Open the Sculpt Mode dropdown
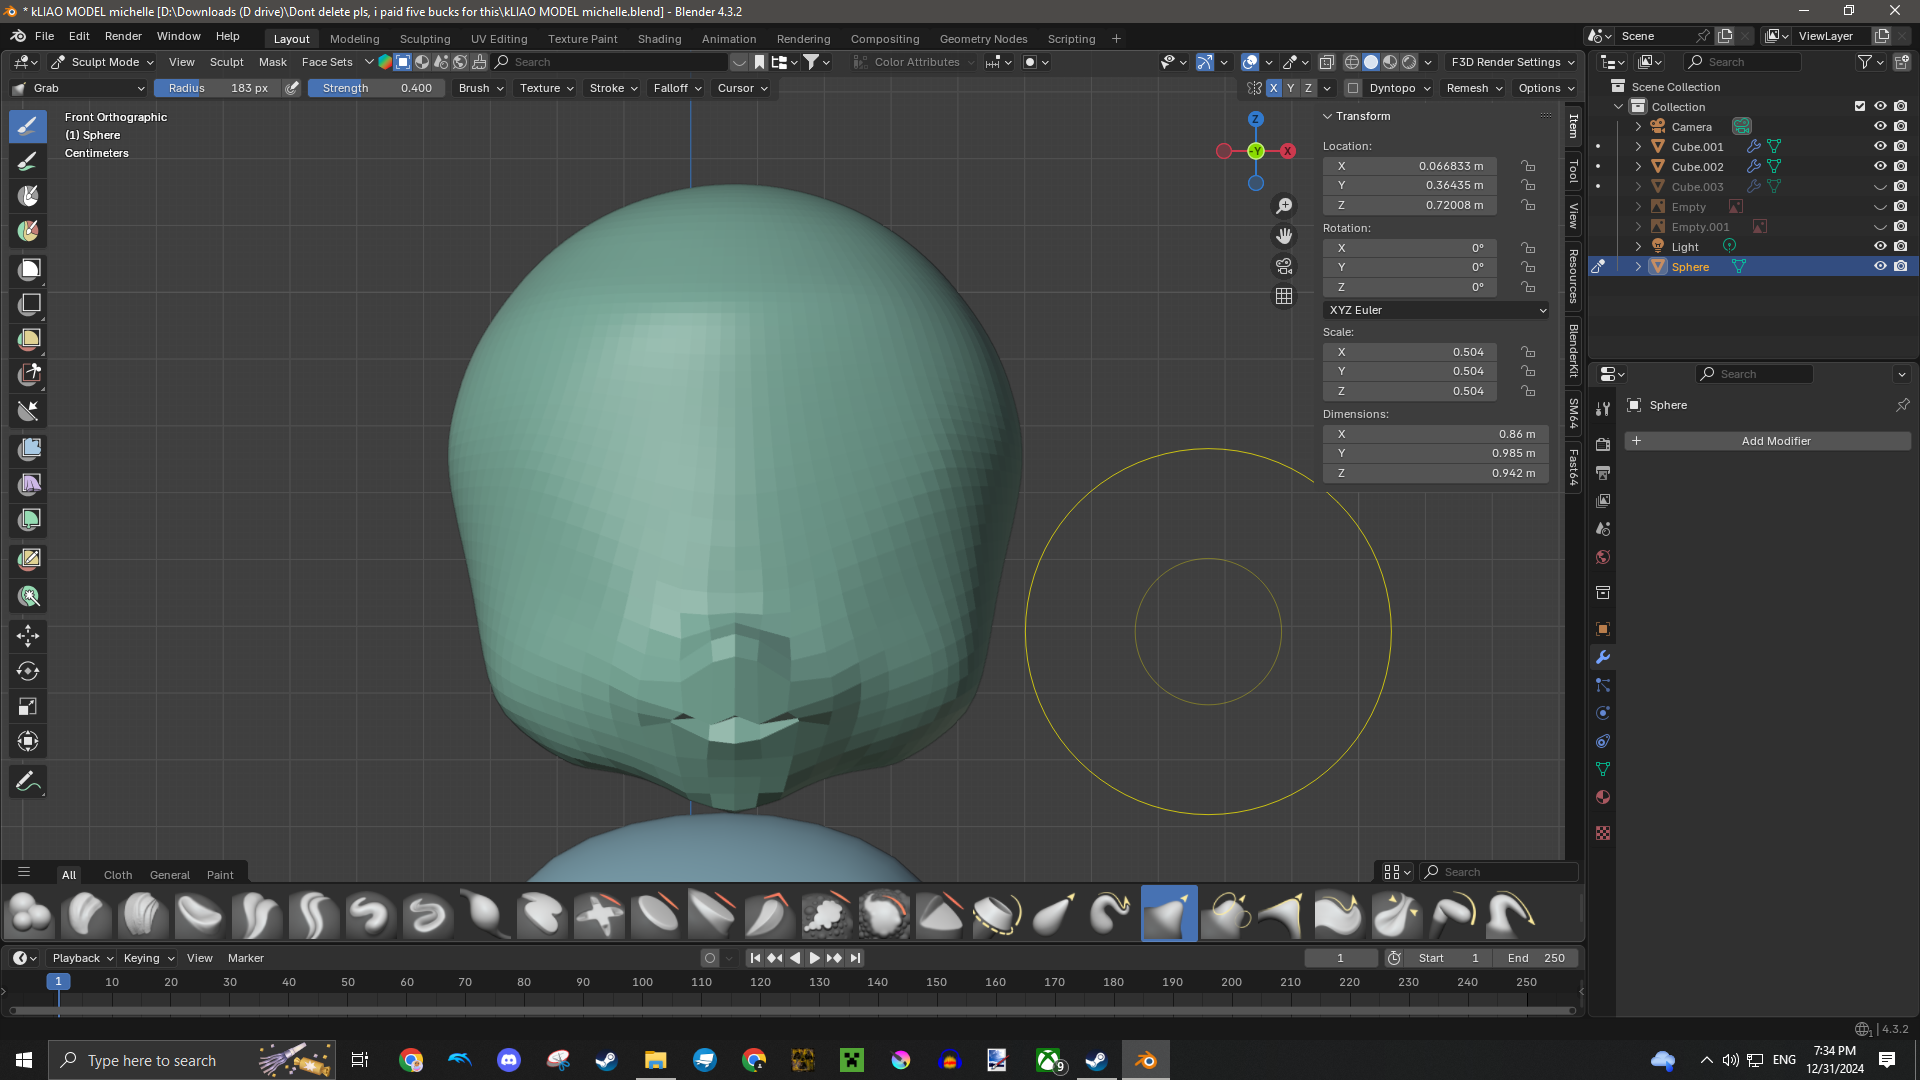The image size is (1920, 1080). (103, 62)
